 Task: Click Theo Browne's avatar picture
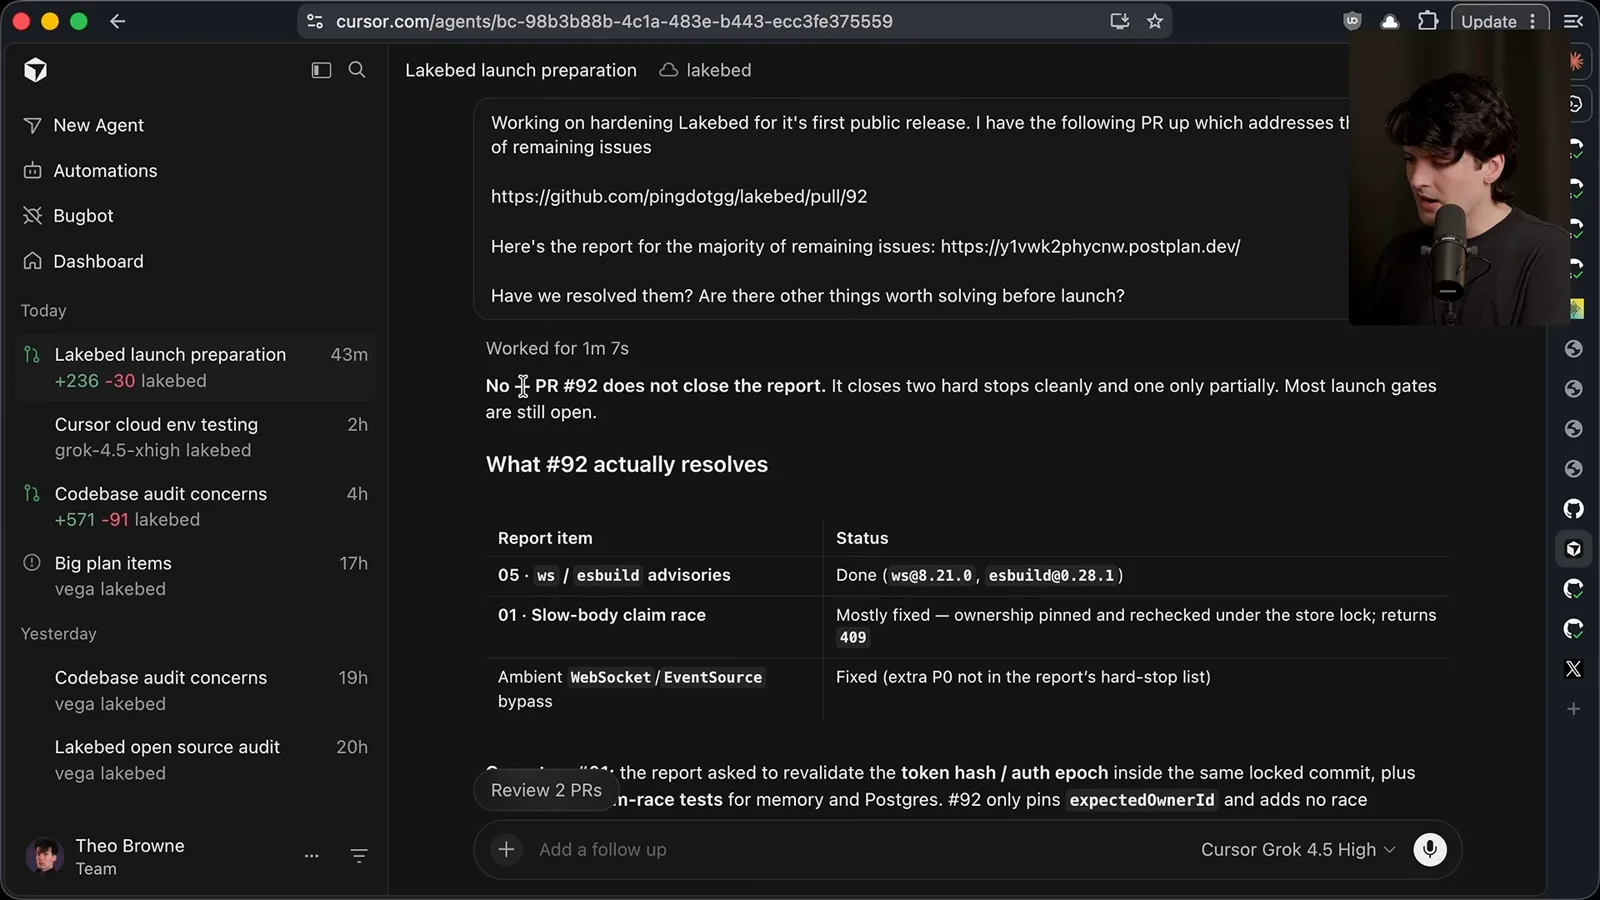click(44, 856)
